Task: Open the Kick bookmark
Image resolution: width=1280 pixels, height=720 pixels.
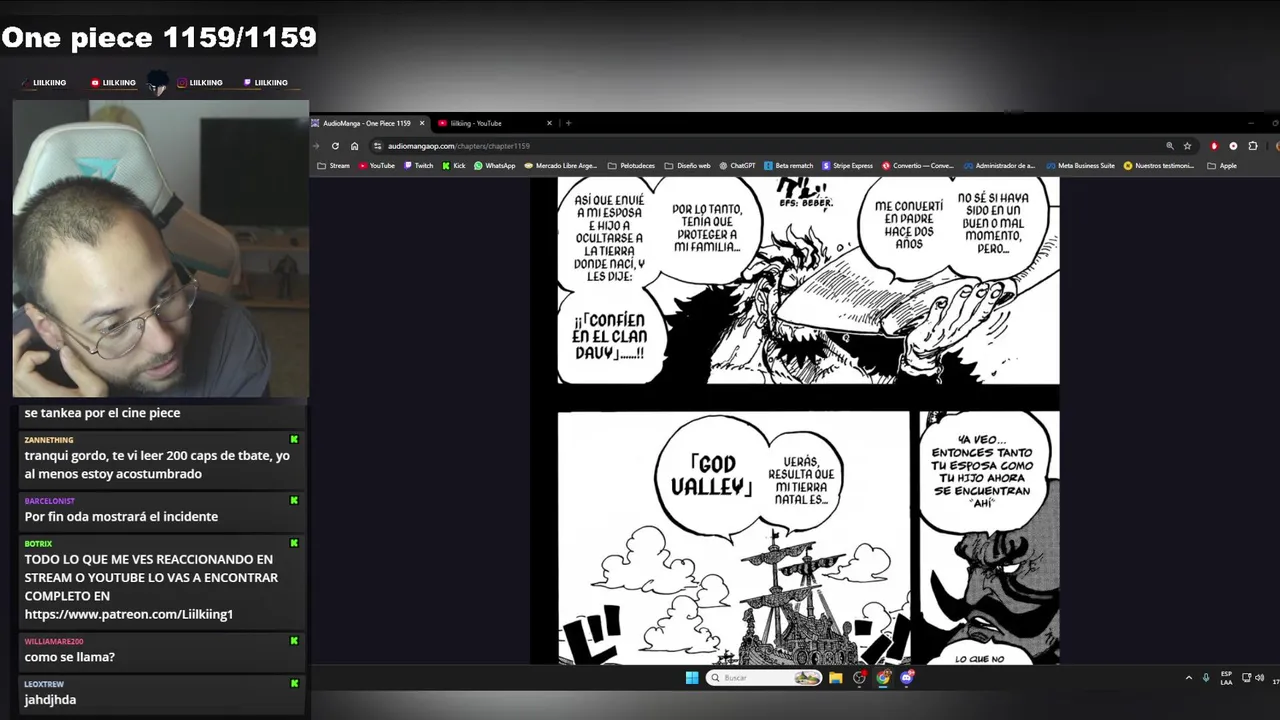Action: point(454,166)
